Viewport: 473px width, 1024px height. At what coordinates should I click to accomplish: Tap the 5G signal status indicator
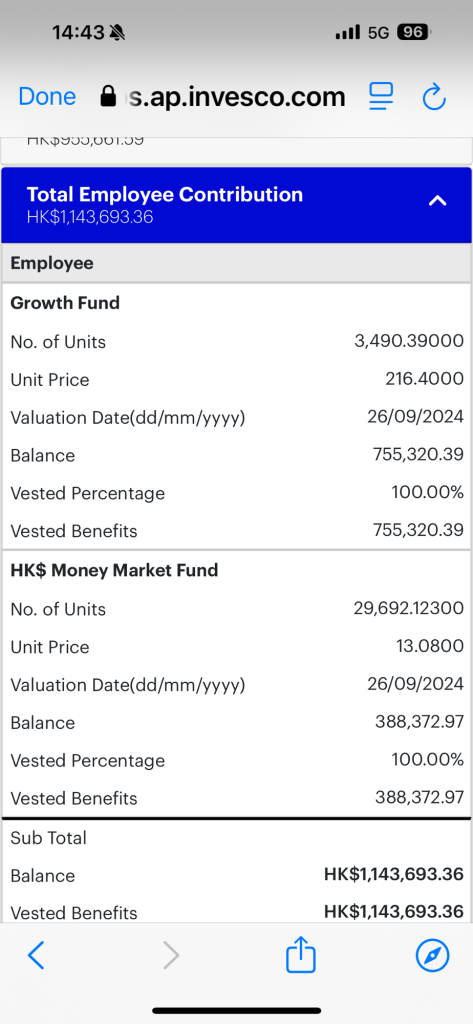(x=379, y=32)
